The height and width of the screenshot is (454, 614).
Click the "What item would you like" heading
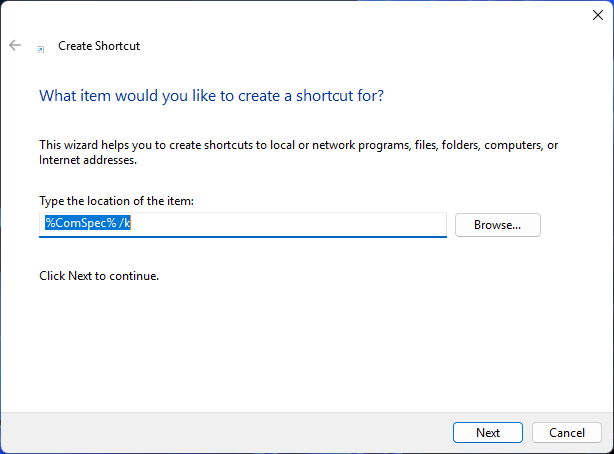click(211, 96)
